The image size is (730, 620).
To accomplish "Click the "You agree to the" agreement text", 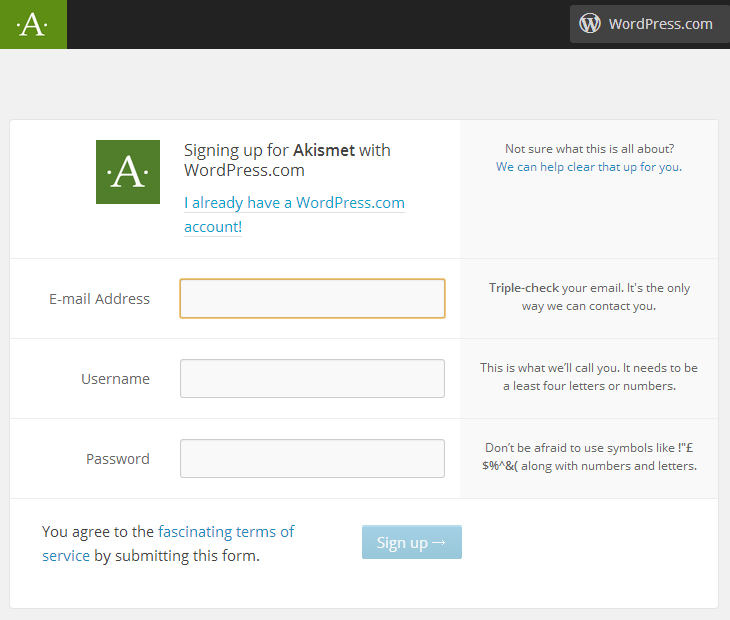I will [98, 532].
